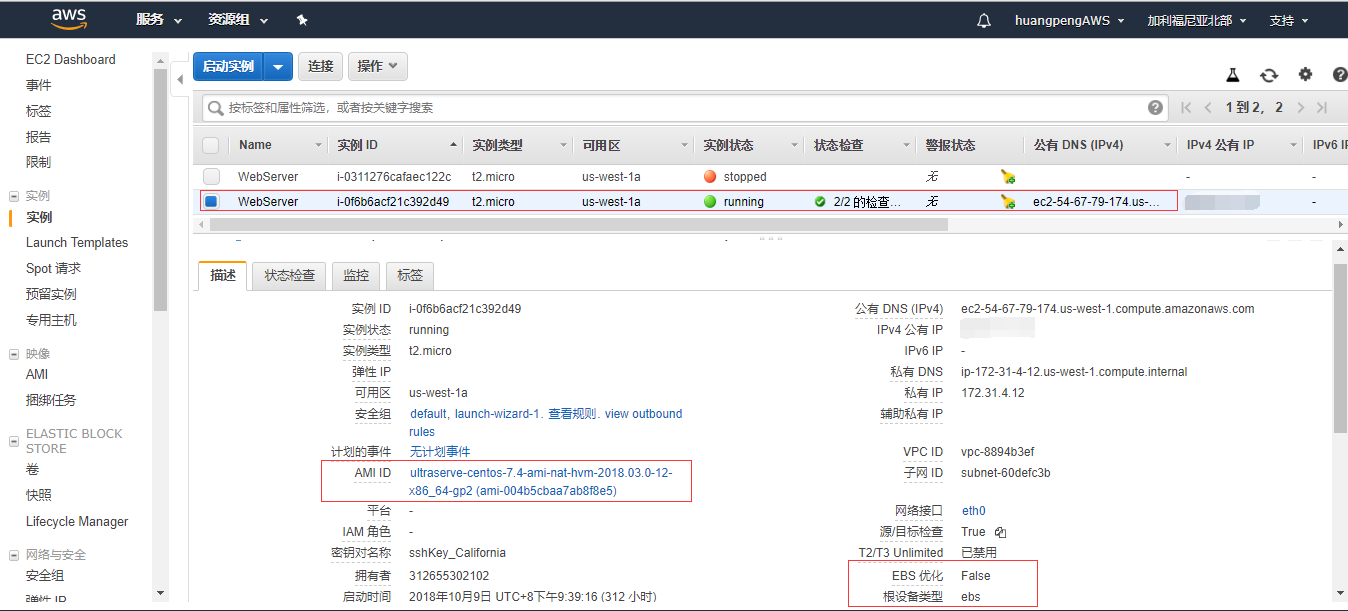Click the green running status indicator
The height and width of the screenshot is (611, 1348).
click(710, 202)
